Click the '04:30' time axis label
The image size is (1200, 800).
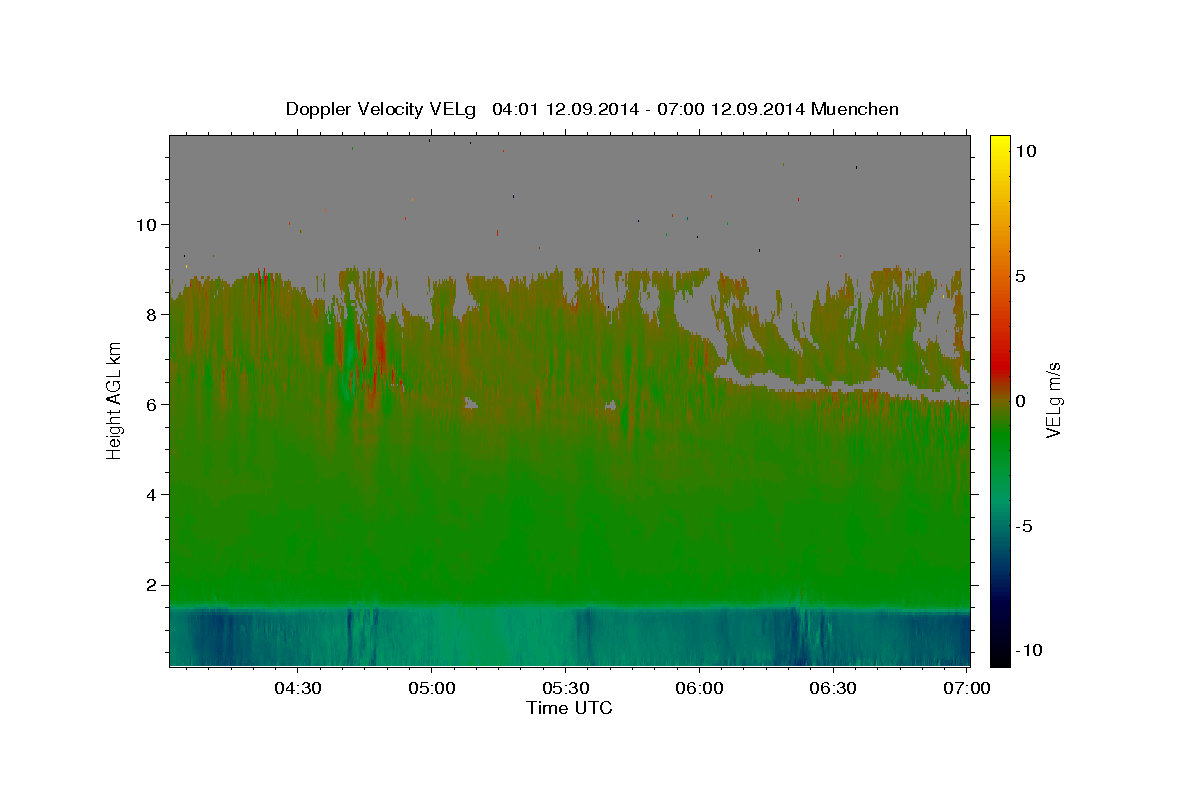(x=298, y=688)
